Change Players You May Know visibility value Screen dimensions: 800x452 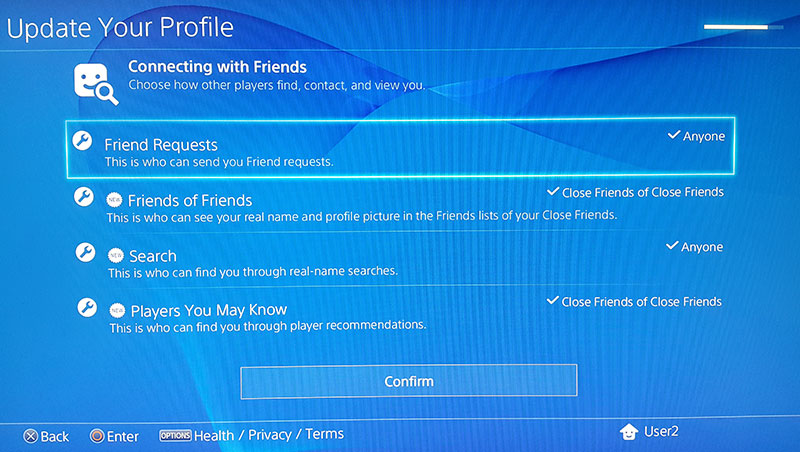pyautogui.click(x=635, y=302)
